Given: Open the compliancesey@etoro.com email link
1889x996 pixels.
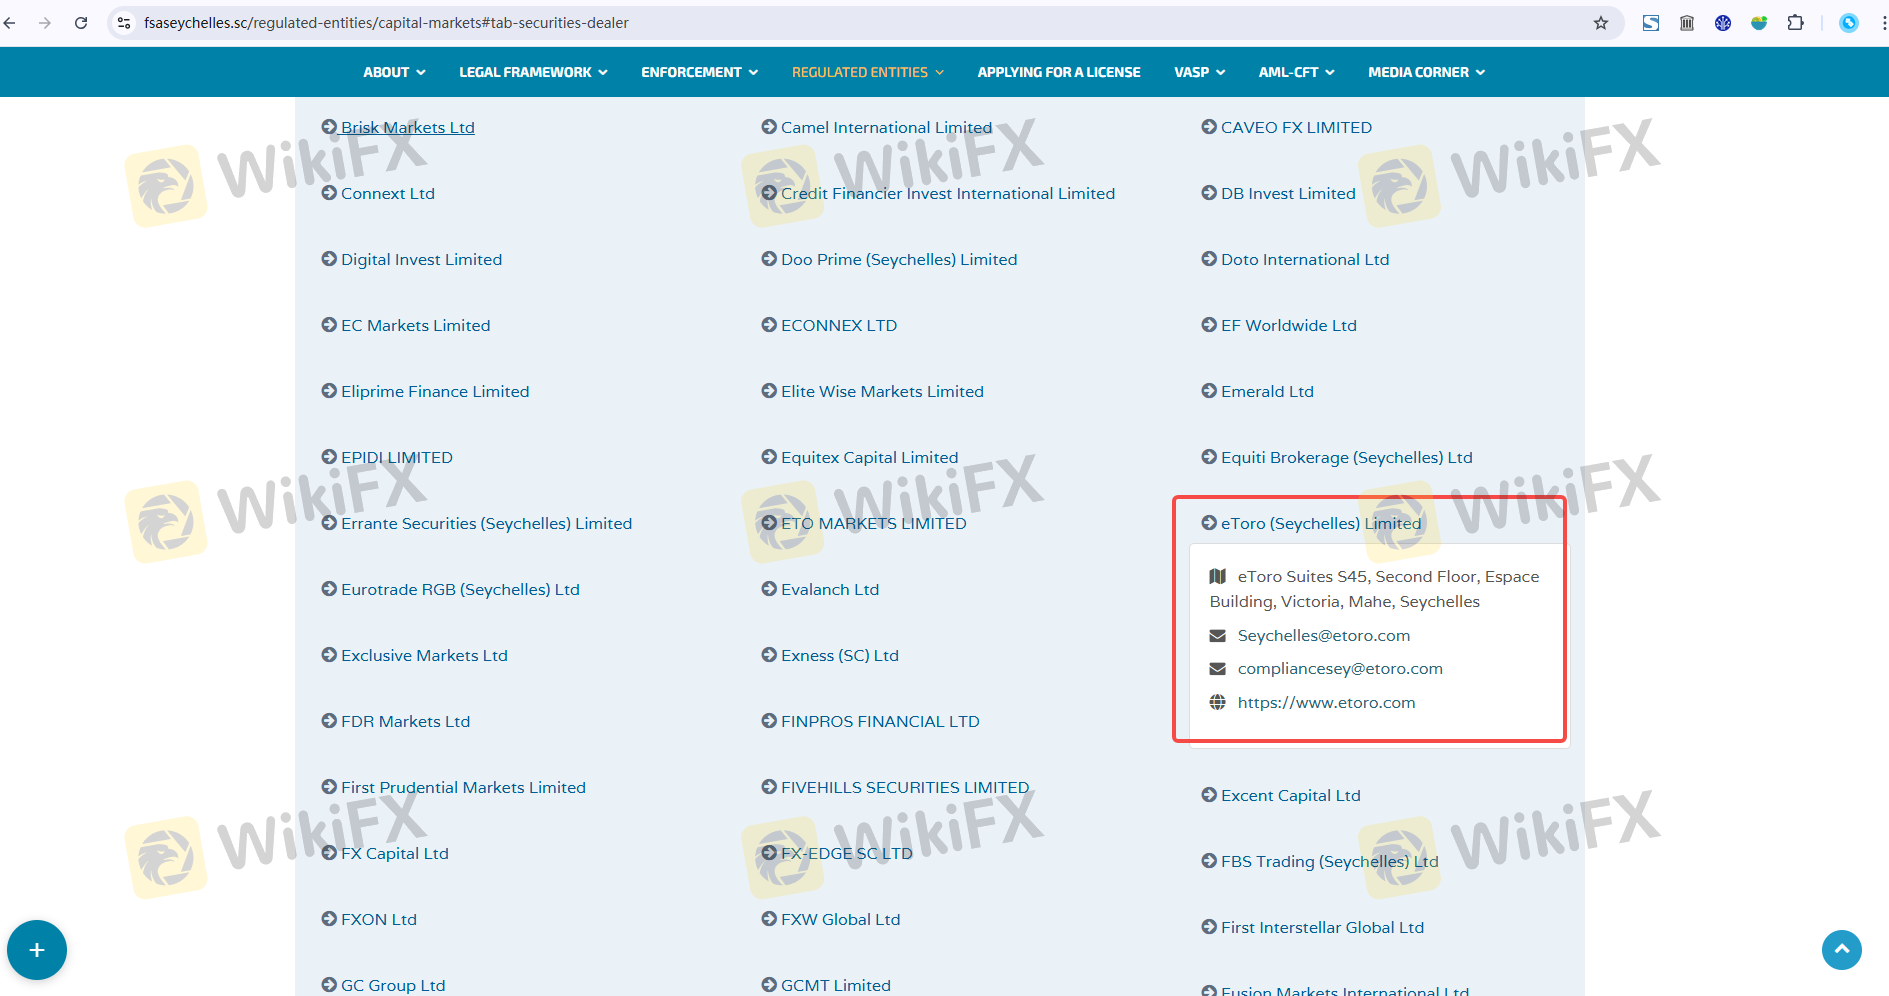Looking at the screenshot, I should pyautogui.click(x=1340, y=669).
